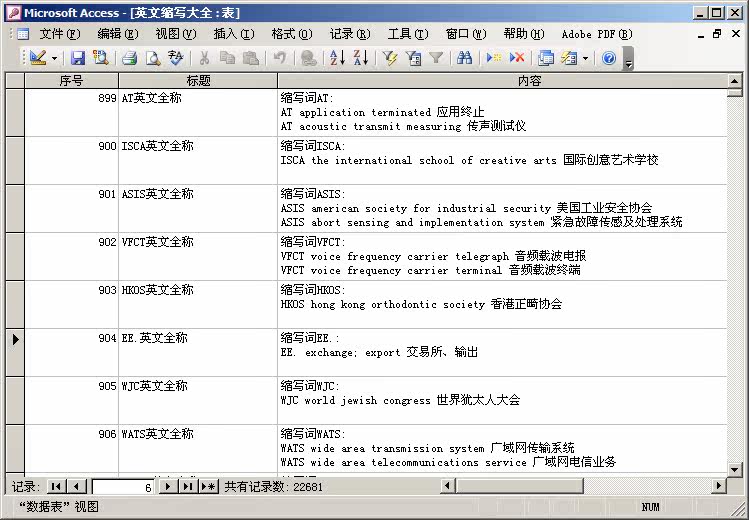Open Find with the binoculars icon
The image size is (749, 520).
(464, 58)
